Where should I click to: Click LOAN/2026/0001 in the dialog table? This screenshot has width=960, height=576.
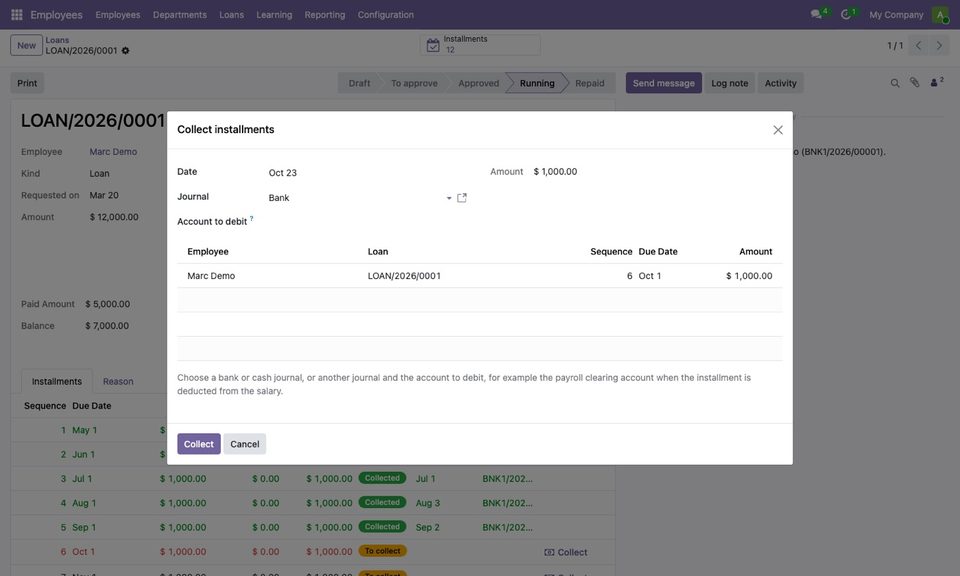[404, 276]
